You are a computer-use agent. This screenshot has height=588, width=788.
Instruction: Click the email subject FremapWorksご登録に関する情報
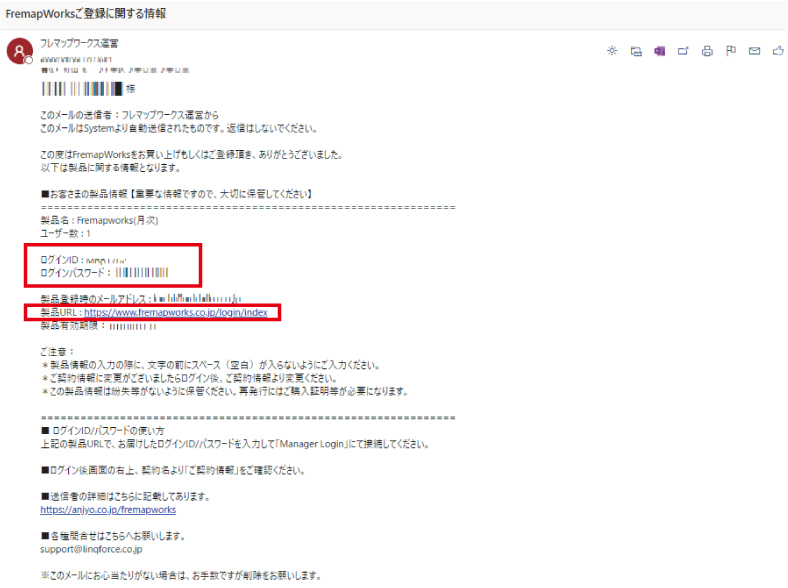coord(86,14)
